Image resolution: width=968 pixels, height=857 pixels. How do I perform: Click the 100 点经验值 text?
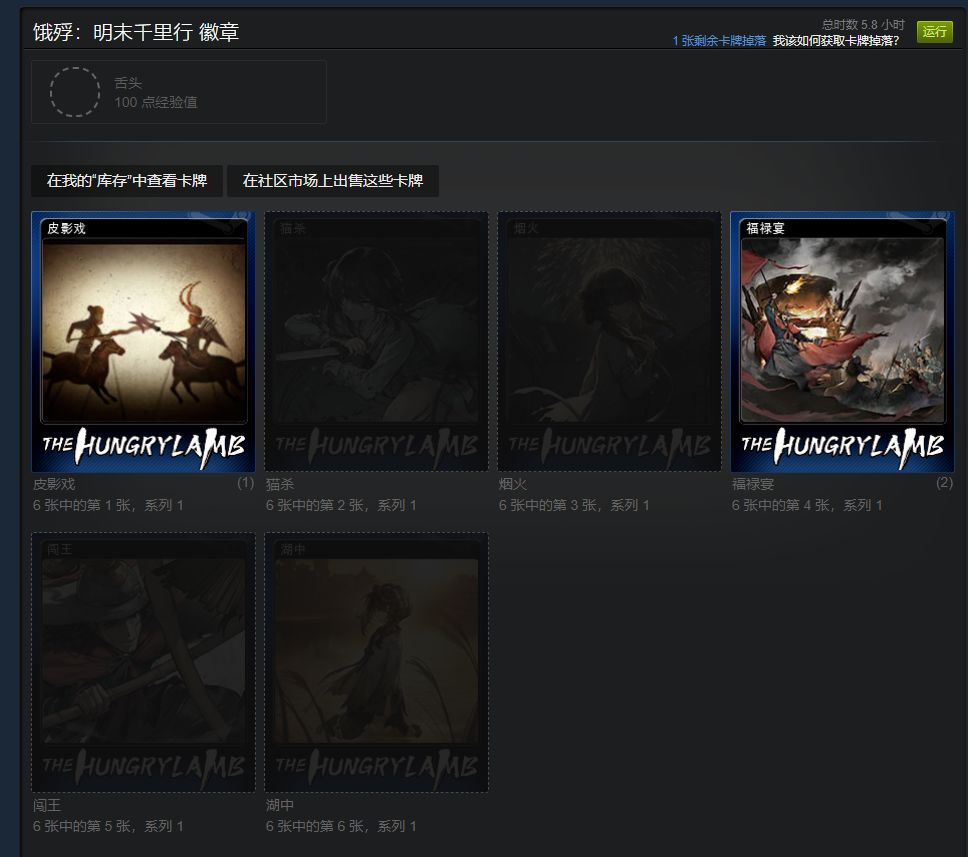pos(156,102)
